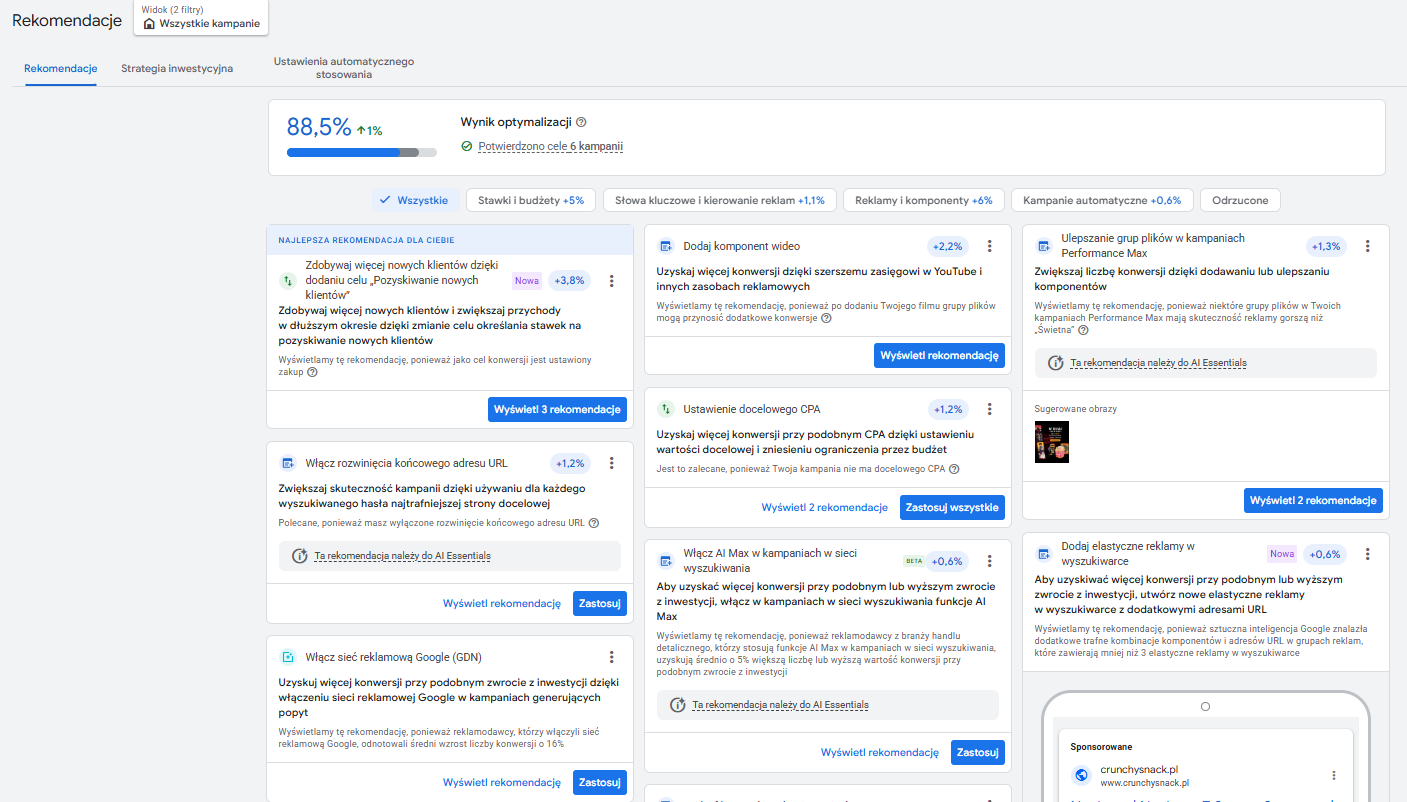Click the AI Essentials icon in Performance Max card
This screenshot has width=1407, height=802.
[1055, 363]
